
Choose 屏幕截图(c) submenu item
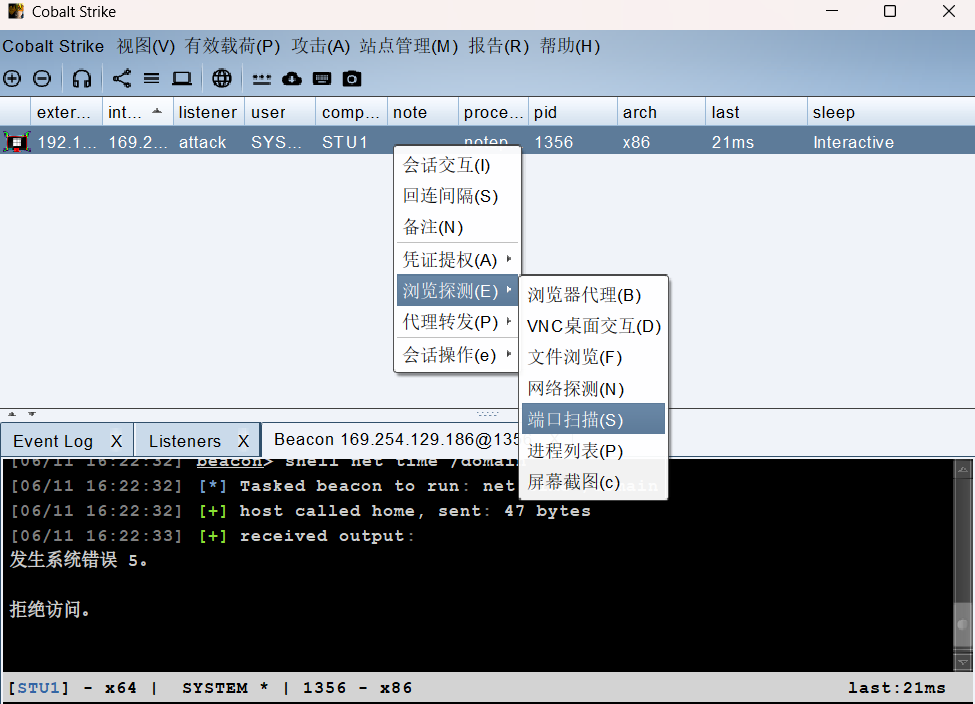coord(593,481)
